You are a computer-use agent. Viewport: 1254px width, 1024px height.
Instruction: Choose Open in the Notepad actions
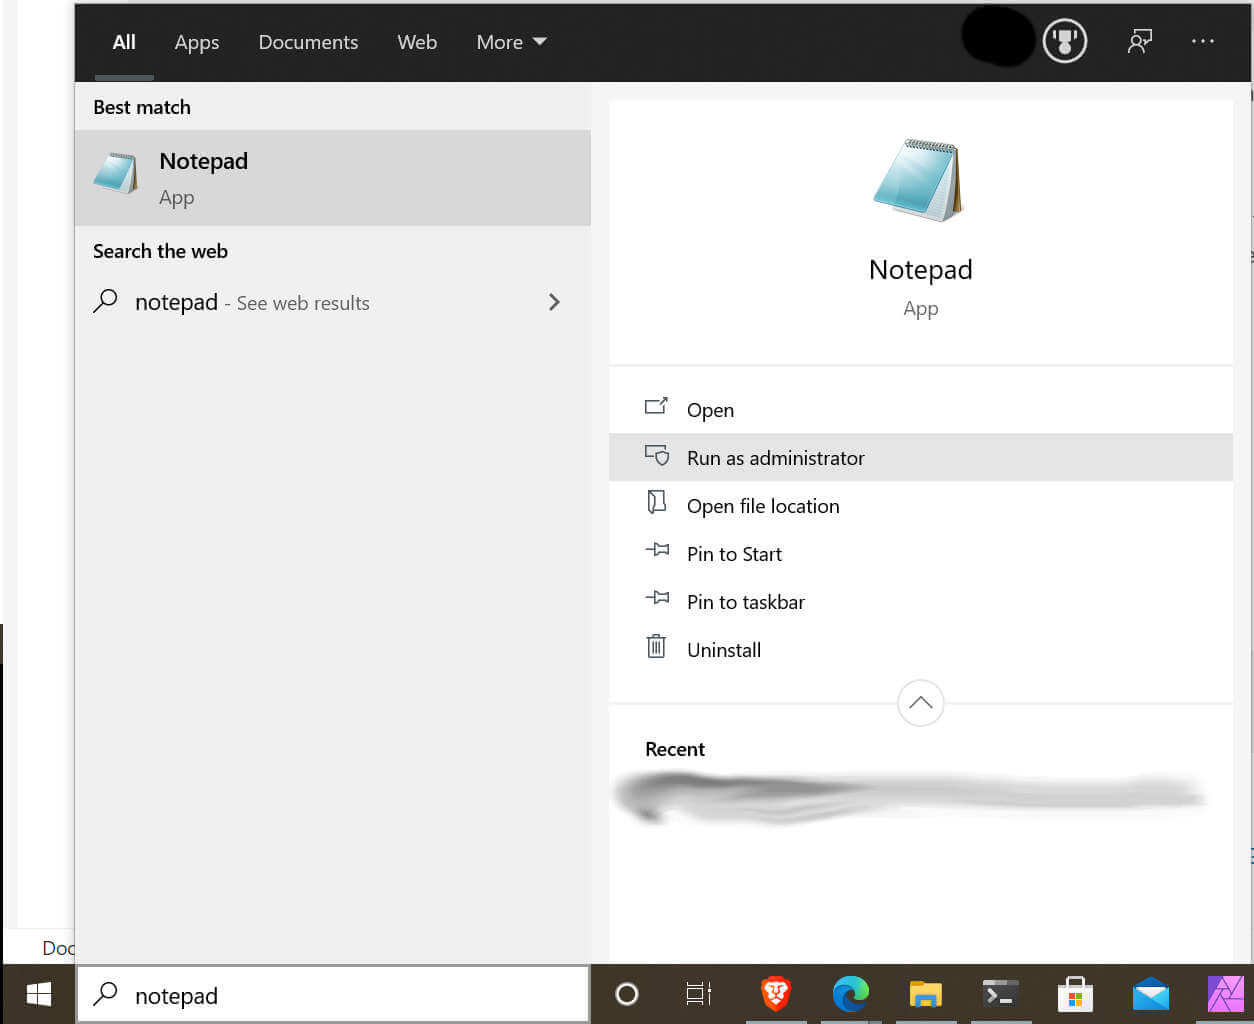click(x=921, y=409)
